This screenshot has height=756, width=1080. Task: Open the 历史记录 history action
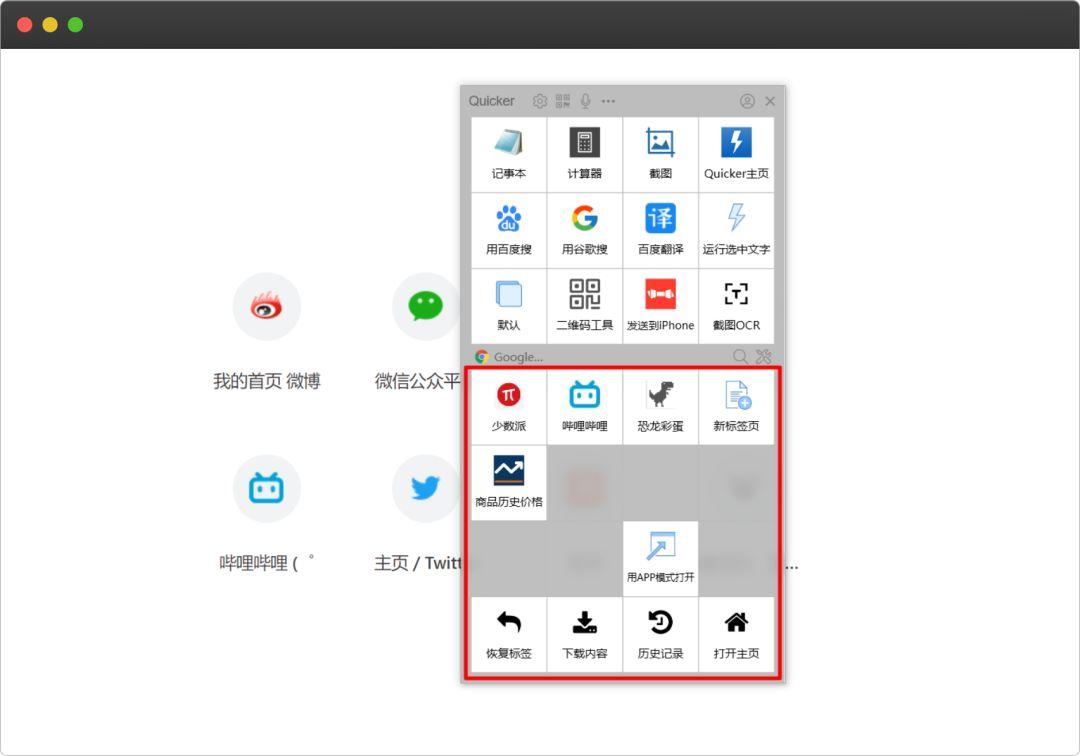[x=661, y=634]
